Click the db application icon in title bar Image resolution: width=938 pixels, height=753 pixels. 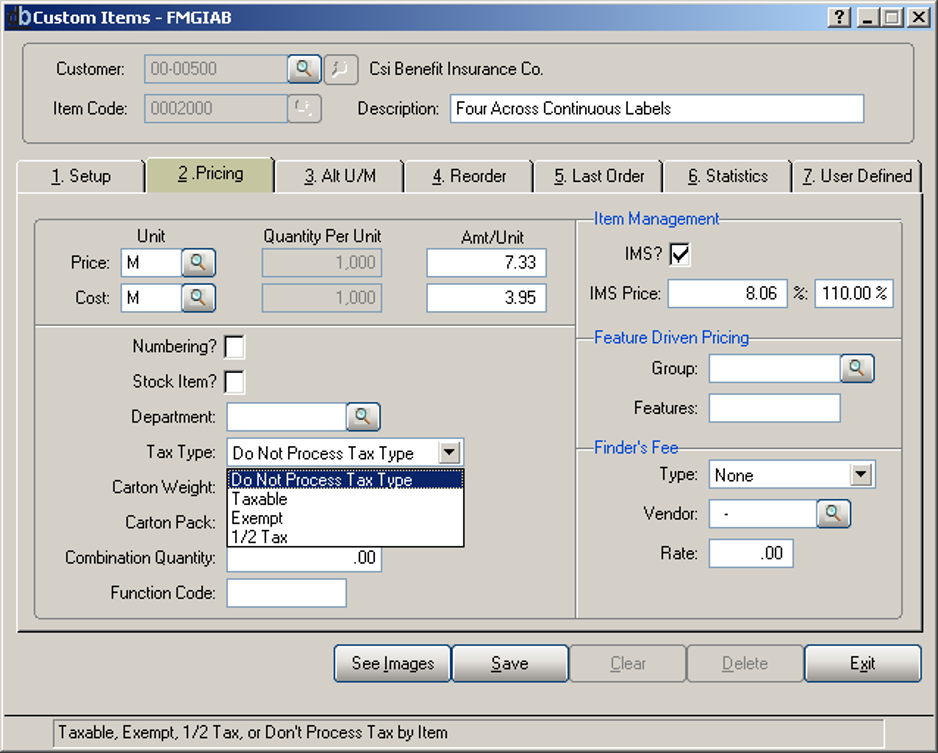18,17
